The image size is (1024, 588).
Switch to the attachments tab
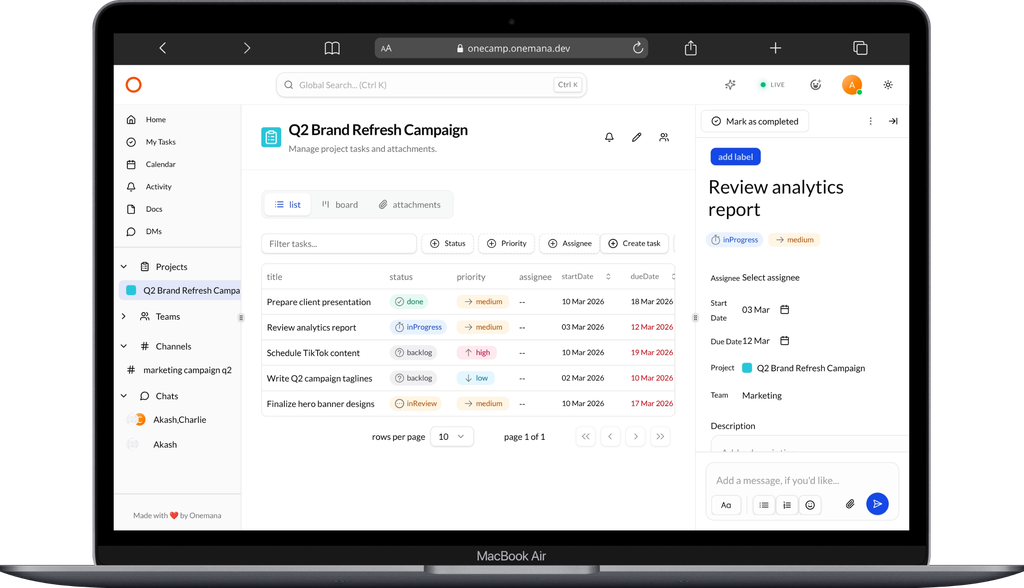409,205
